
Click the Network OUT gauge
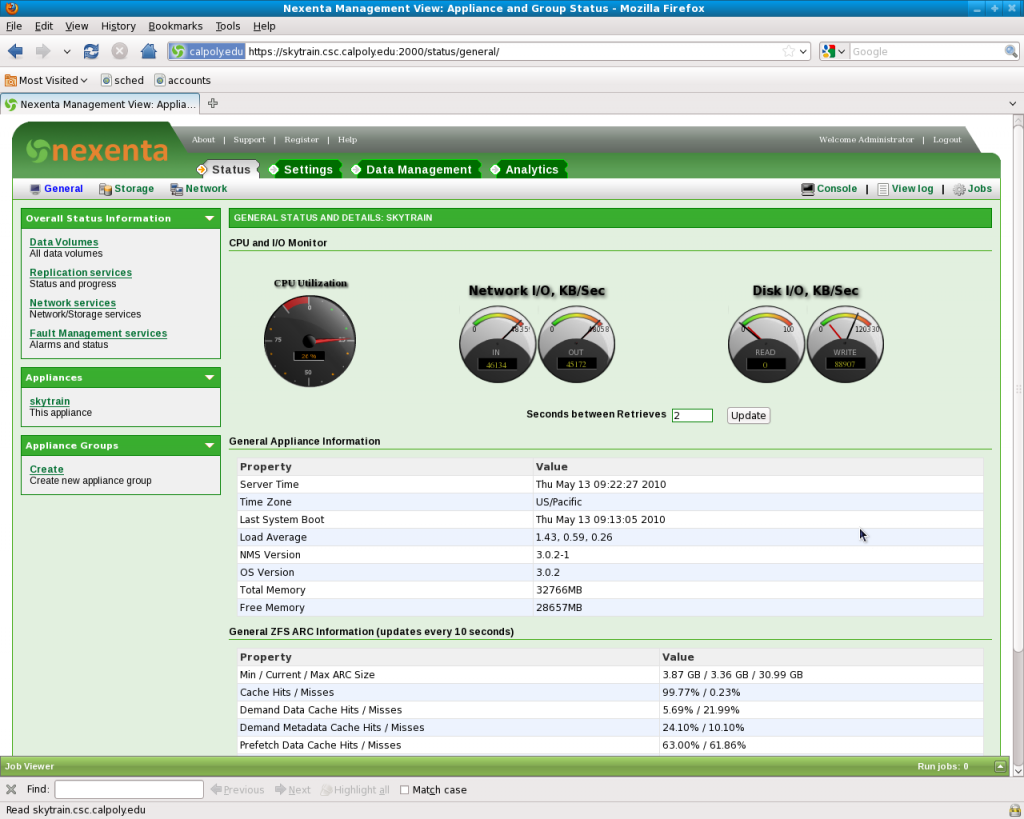point(576,344)
